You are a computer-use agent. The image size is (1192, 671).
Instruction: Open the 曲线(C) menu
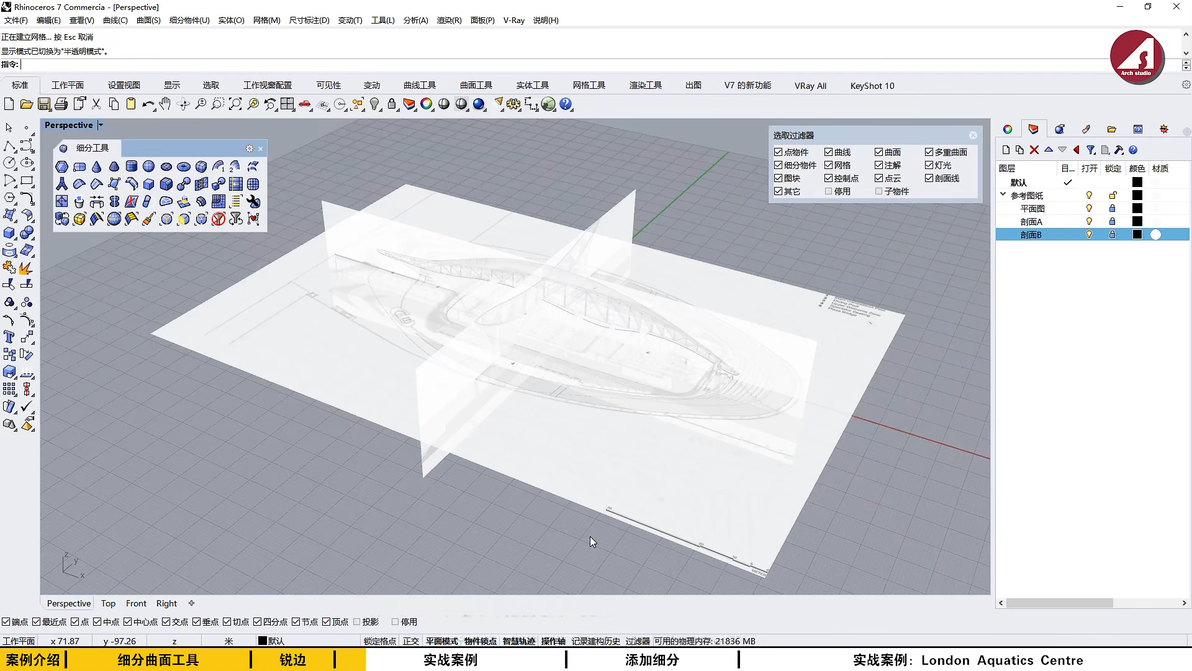tap(115, 20)
